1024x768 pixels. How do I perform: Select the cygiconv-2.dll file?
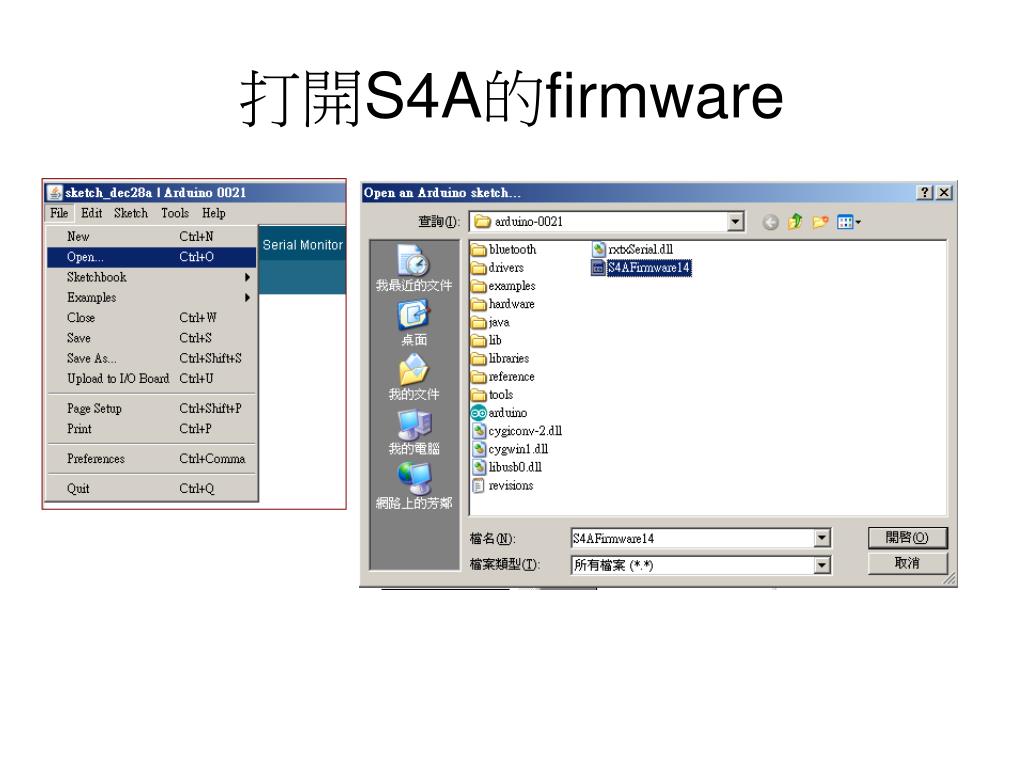point(517,431)
